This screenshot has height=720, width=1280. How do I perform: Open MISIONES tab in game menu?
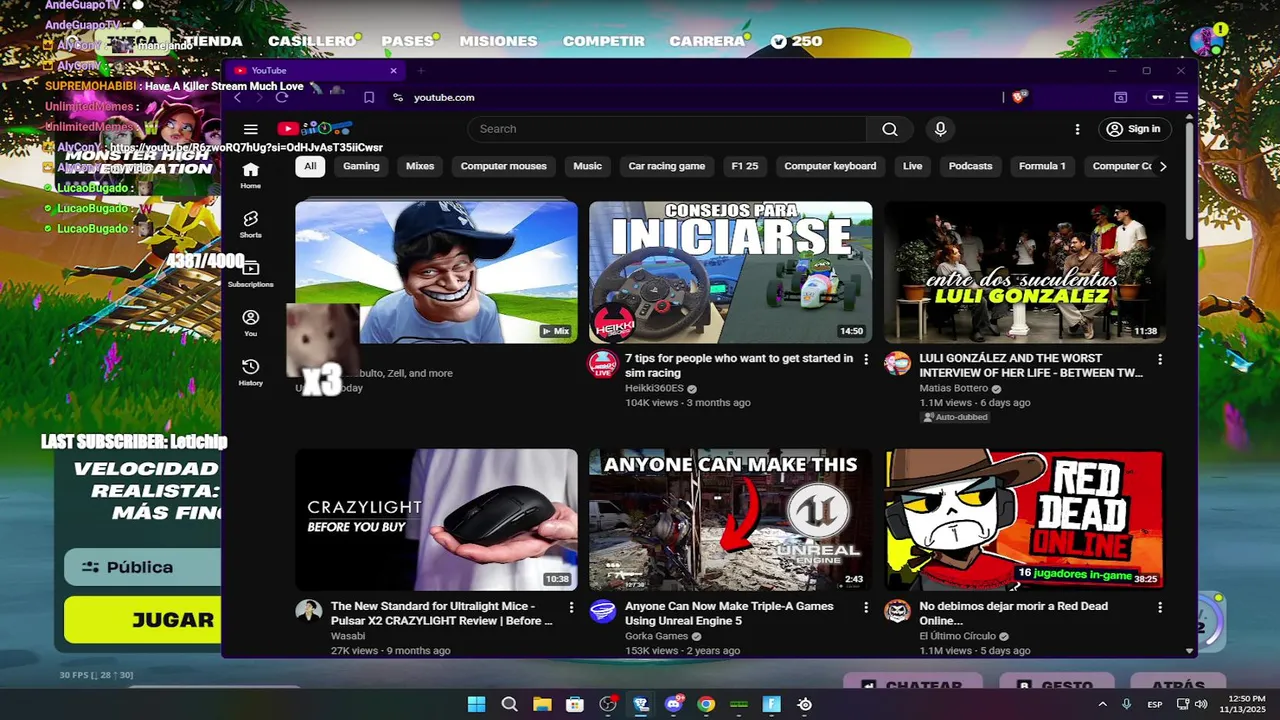pos(498,41)
